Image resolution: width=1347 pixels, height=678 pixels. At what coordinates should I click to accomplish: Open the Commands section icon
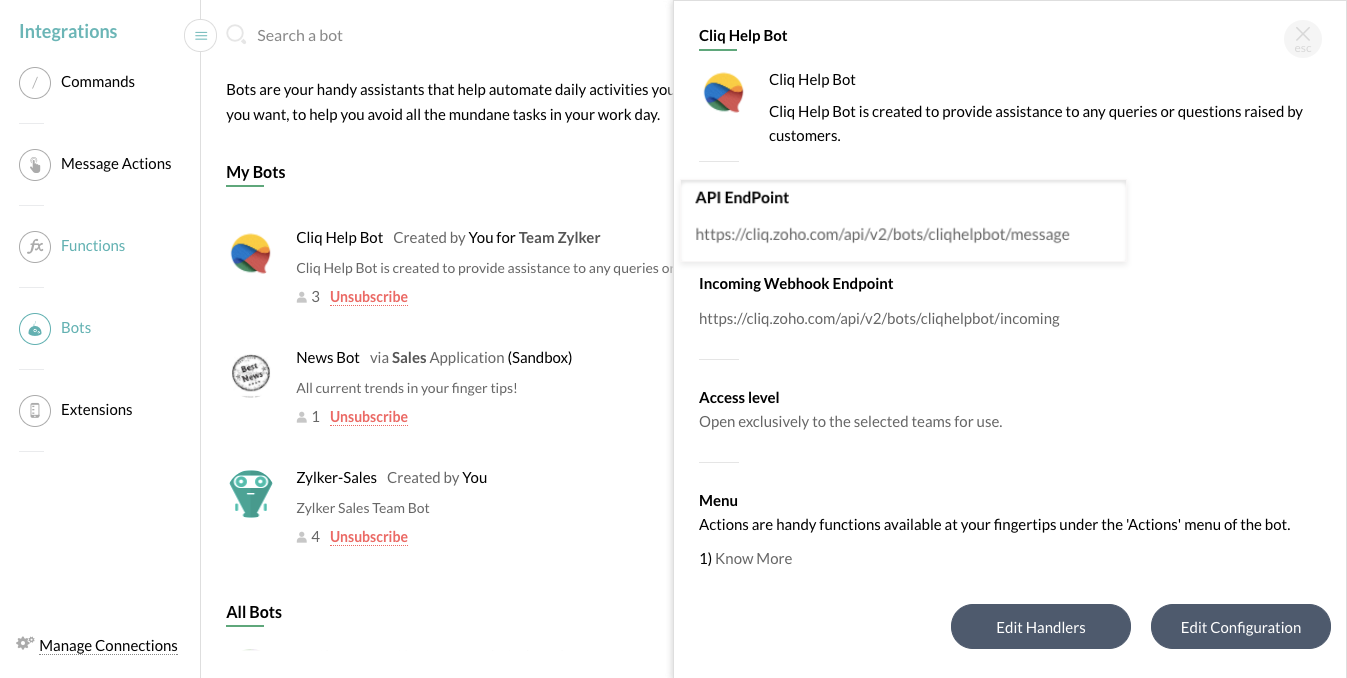35,83
